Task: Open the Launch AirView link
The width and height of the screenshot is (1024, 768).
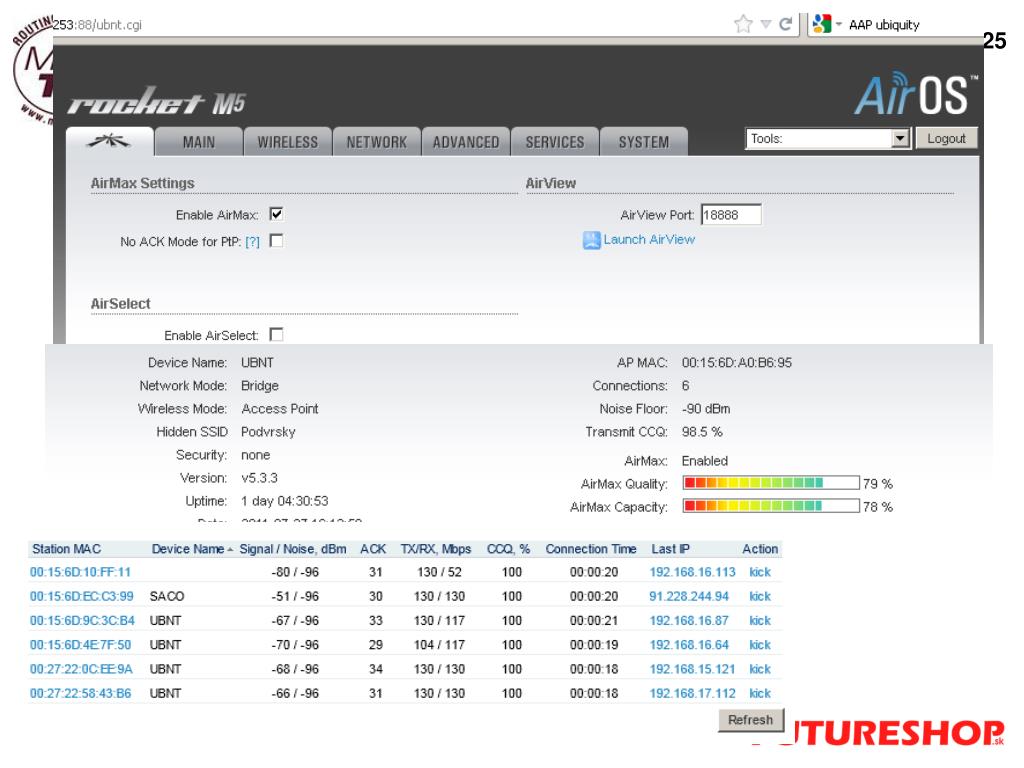Action: coord(649,240)
